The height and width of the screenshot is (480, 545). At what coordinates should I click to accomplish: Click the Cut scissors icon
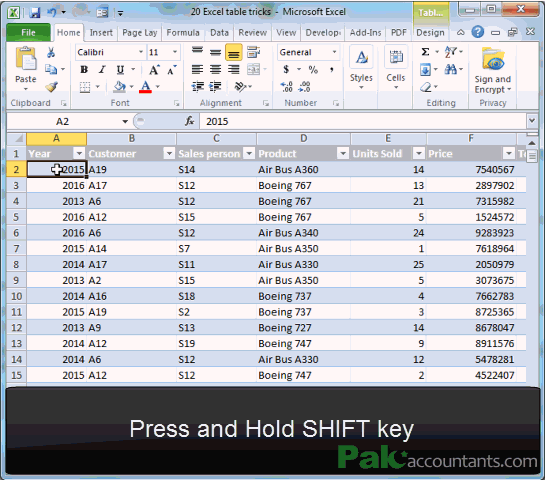tap(51, 52)
